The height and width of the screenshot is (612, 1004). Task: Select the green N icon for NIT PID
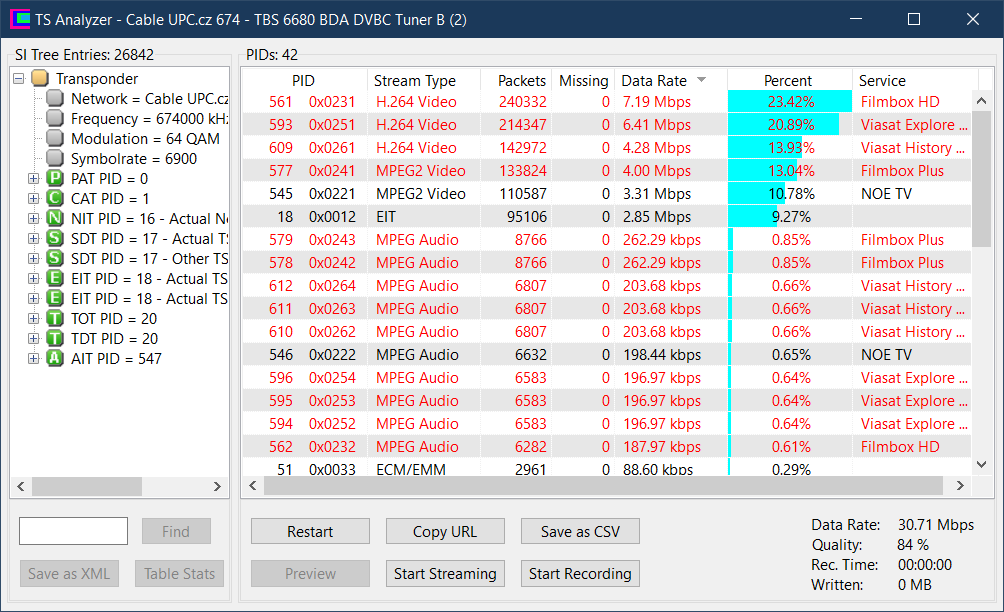55,218
